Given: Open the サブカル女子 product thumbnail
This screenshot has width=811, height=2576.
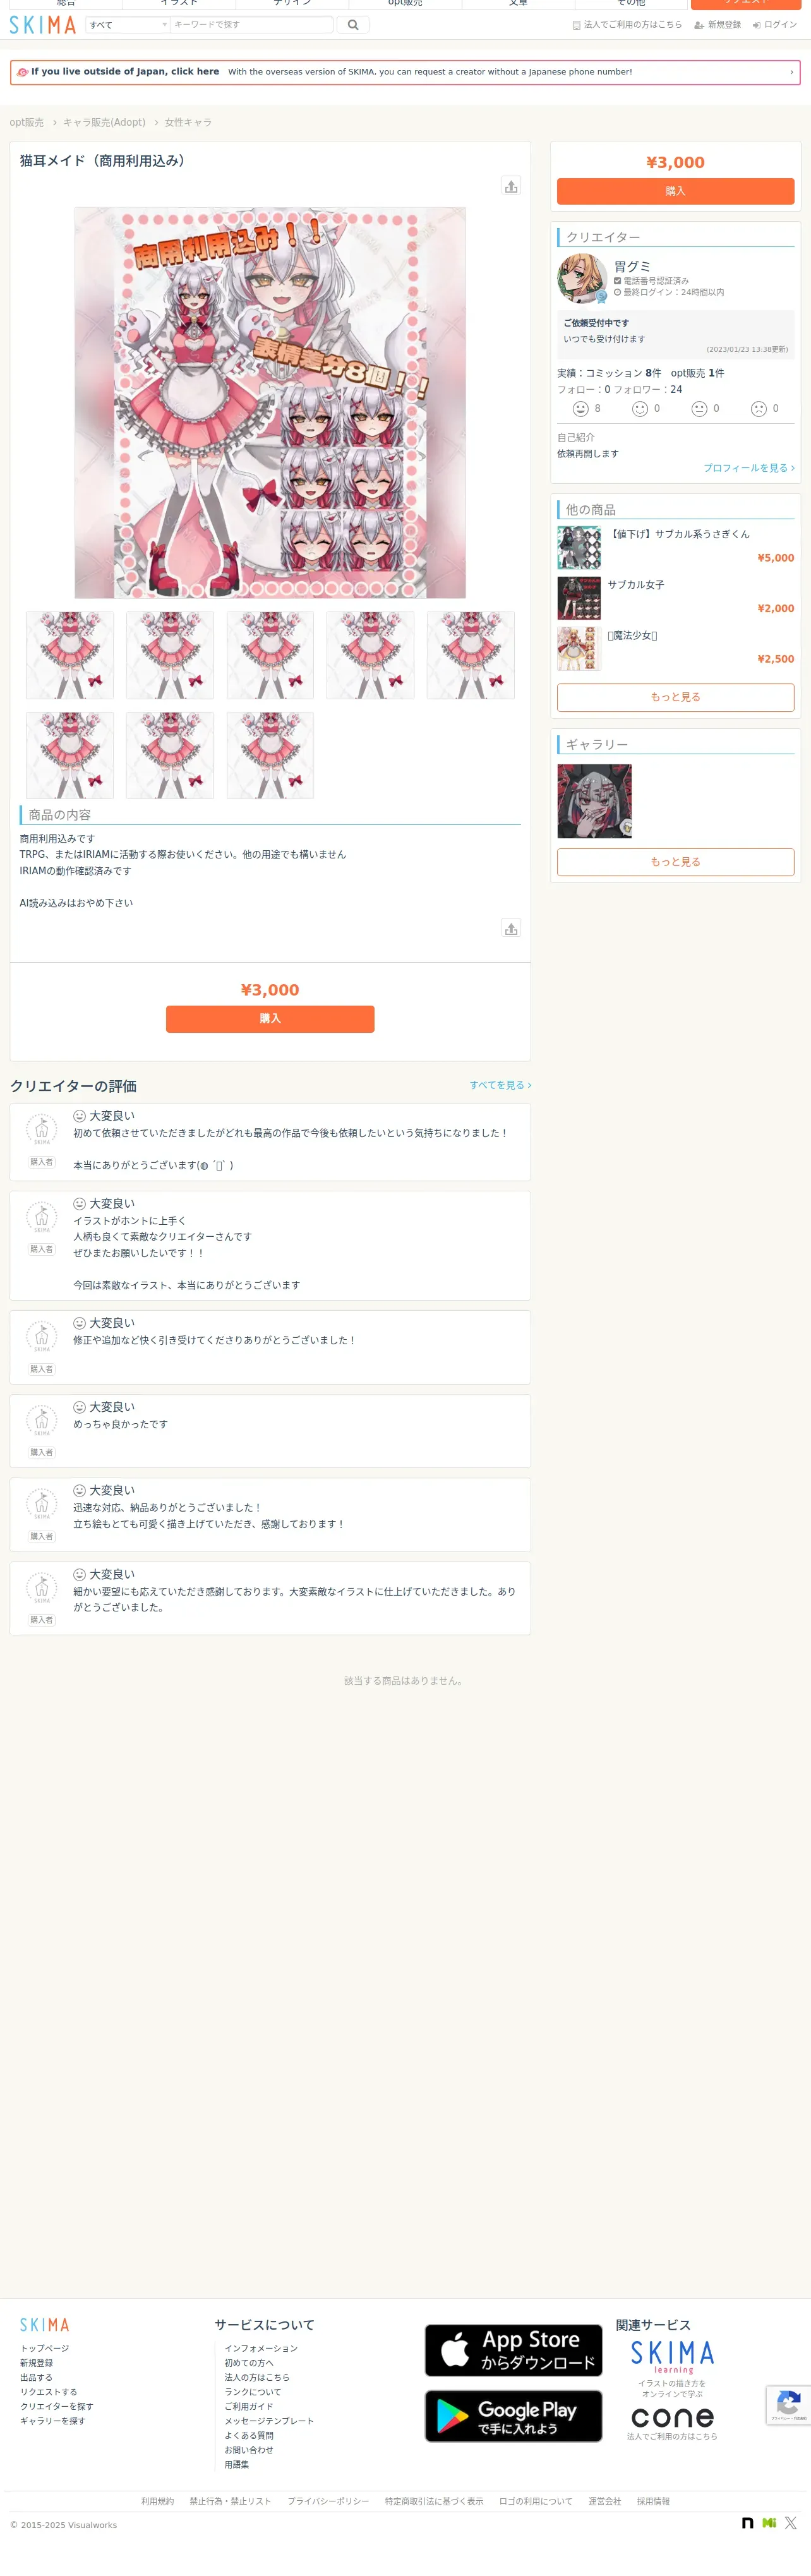Looking at the screenshot, I should point(579,598).
